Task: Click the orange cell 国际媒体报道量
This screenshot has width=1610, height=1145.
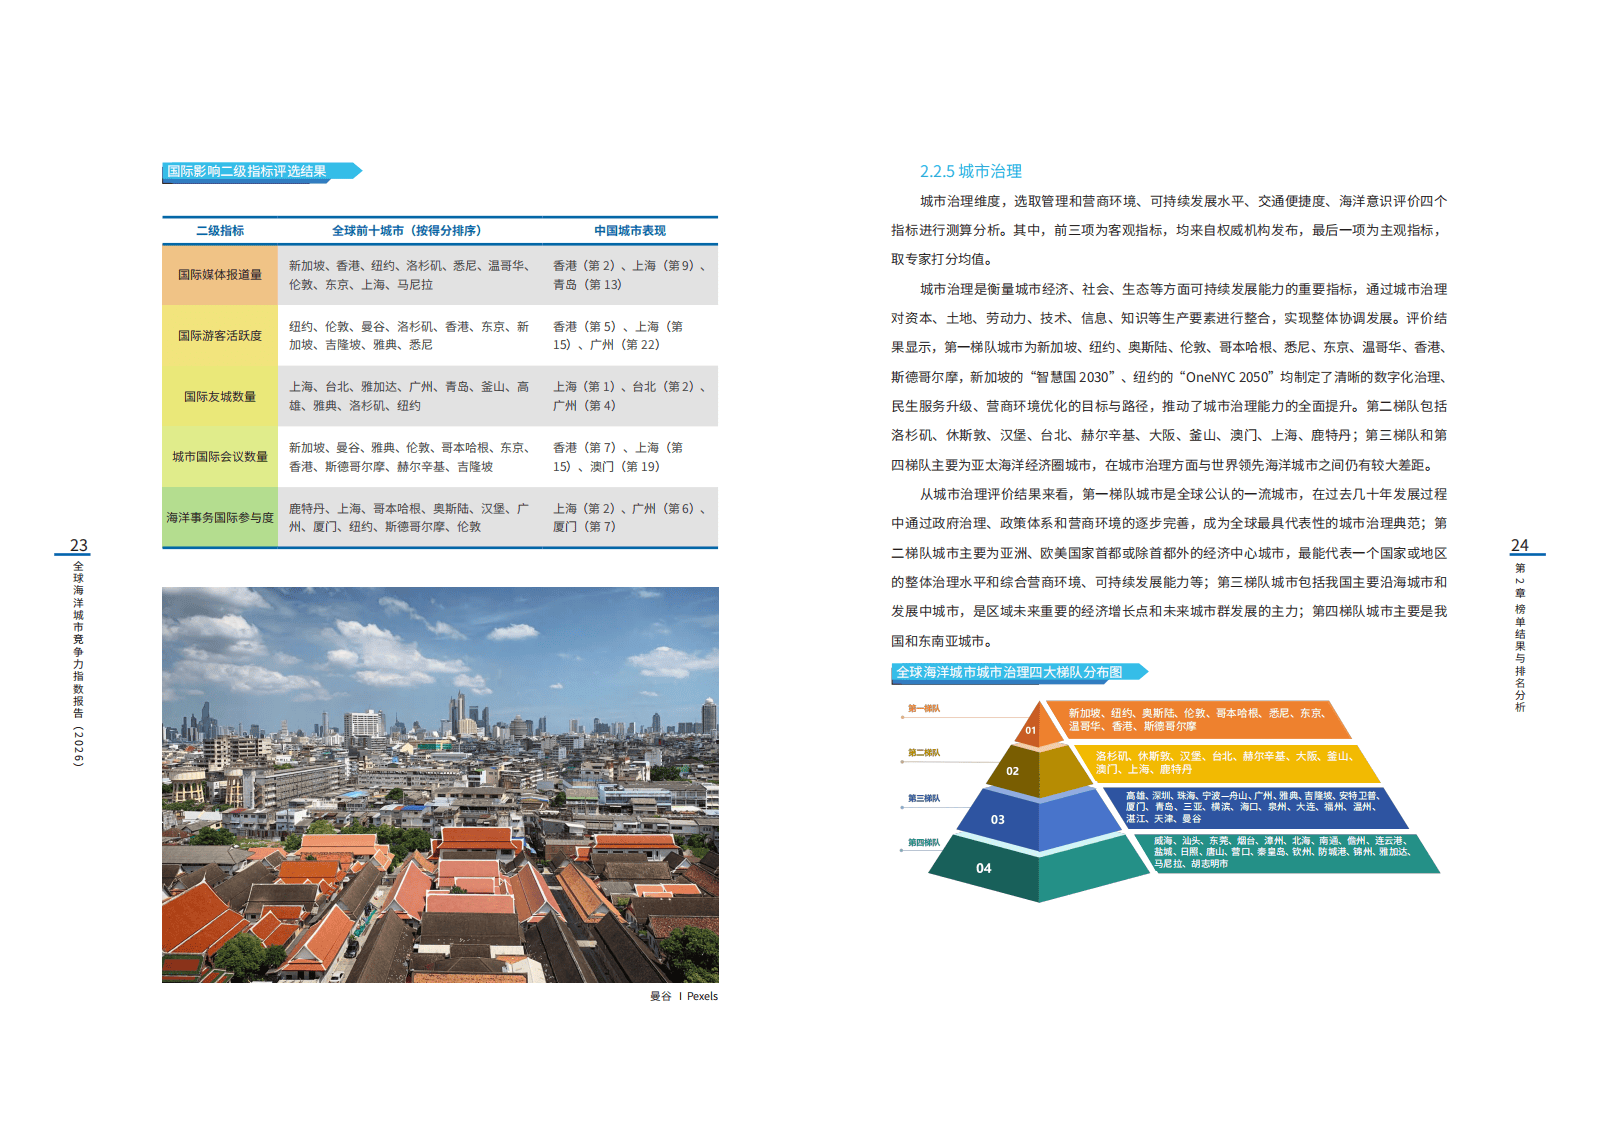Action: tap(220, 275)
